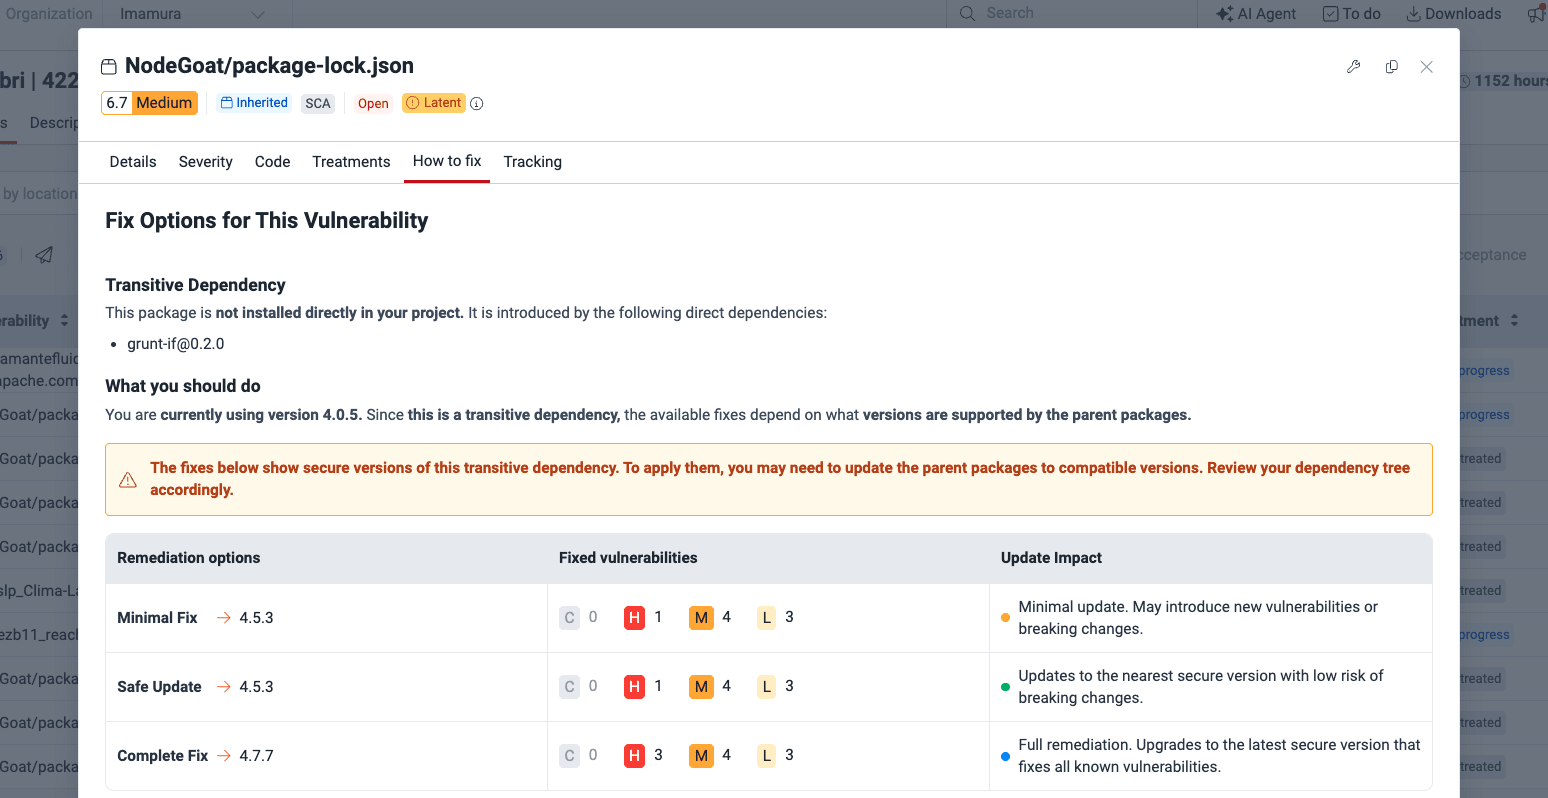The image size is (1548, 798).
Task: Open the AI Agent in top bar
Action: pyautogui.click(x=1256, y=14)
